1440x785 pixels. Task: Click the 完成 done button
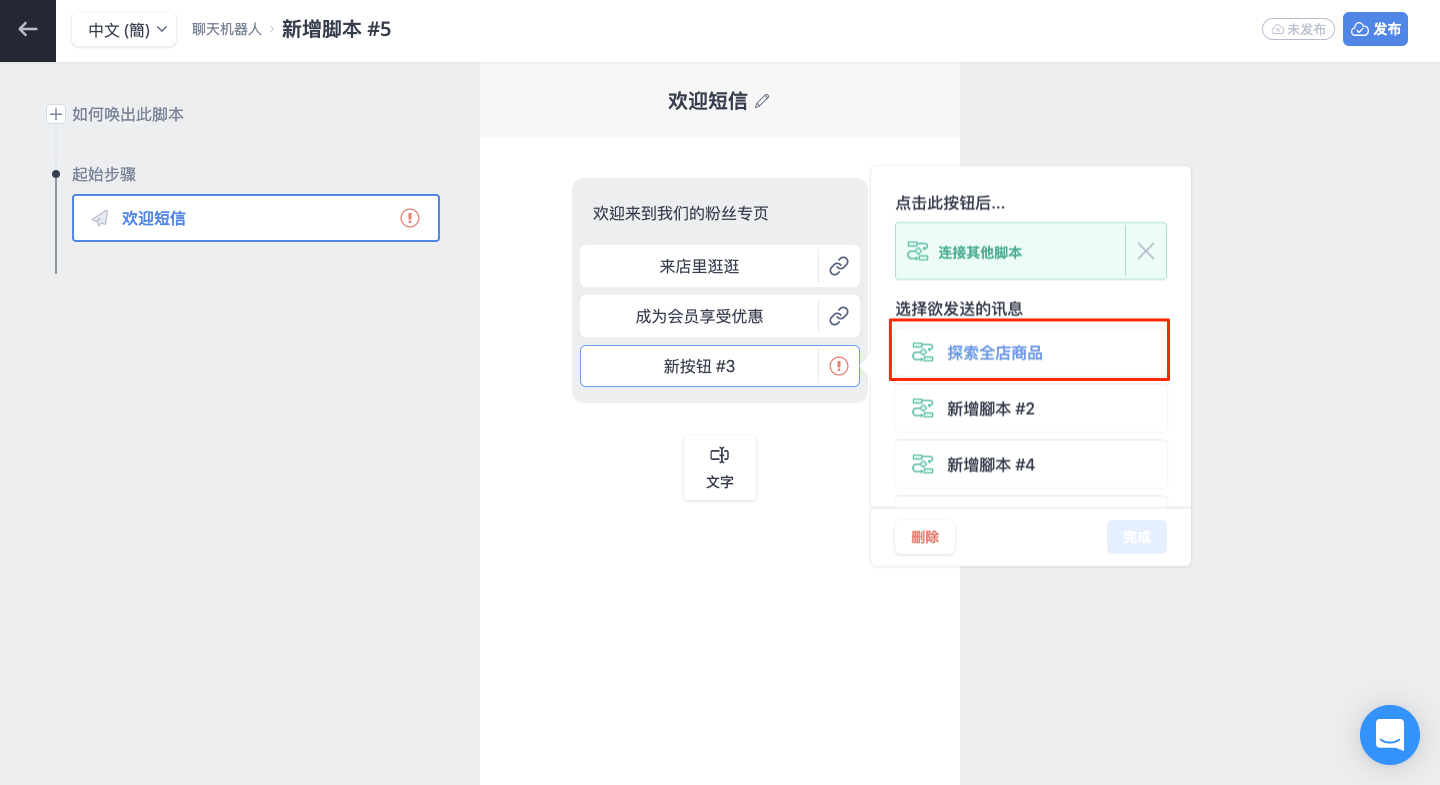(x=1137, y=537)
